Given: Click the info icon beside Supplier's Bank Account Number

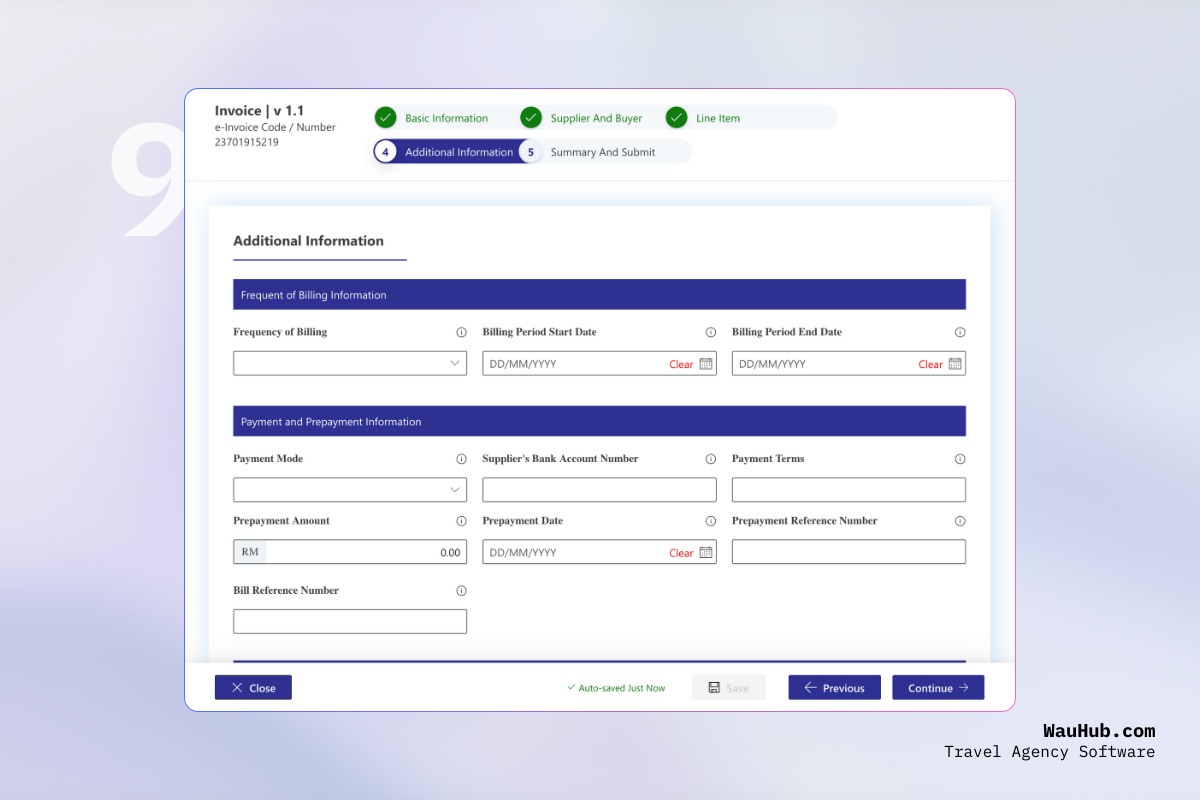Looking at the screenshot, I should [710, 458].
